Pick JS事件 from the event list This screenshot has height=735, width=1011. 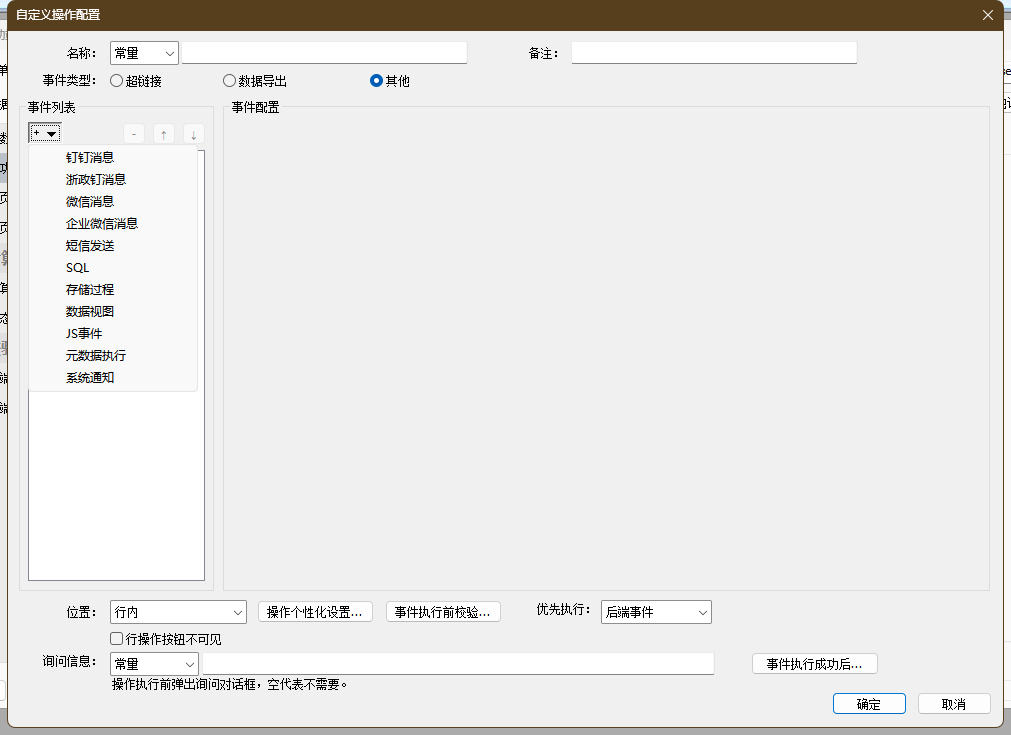[84, 333]
